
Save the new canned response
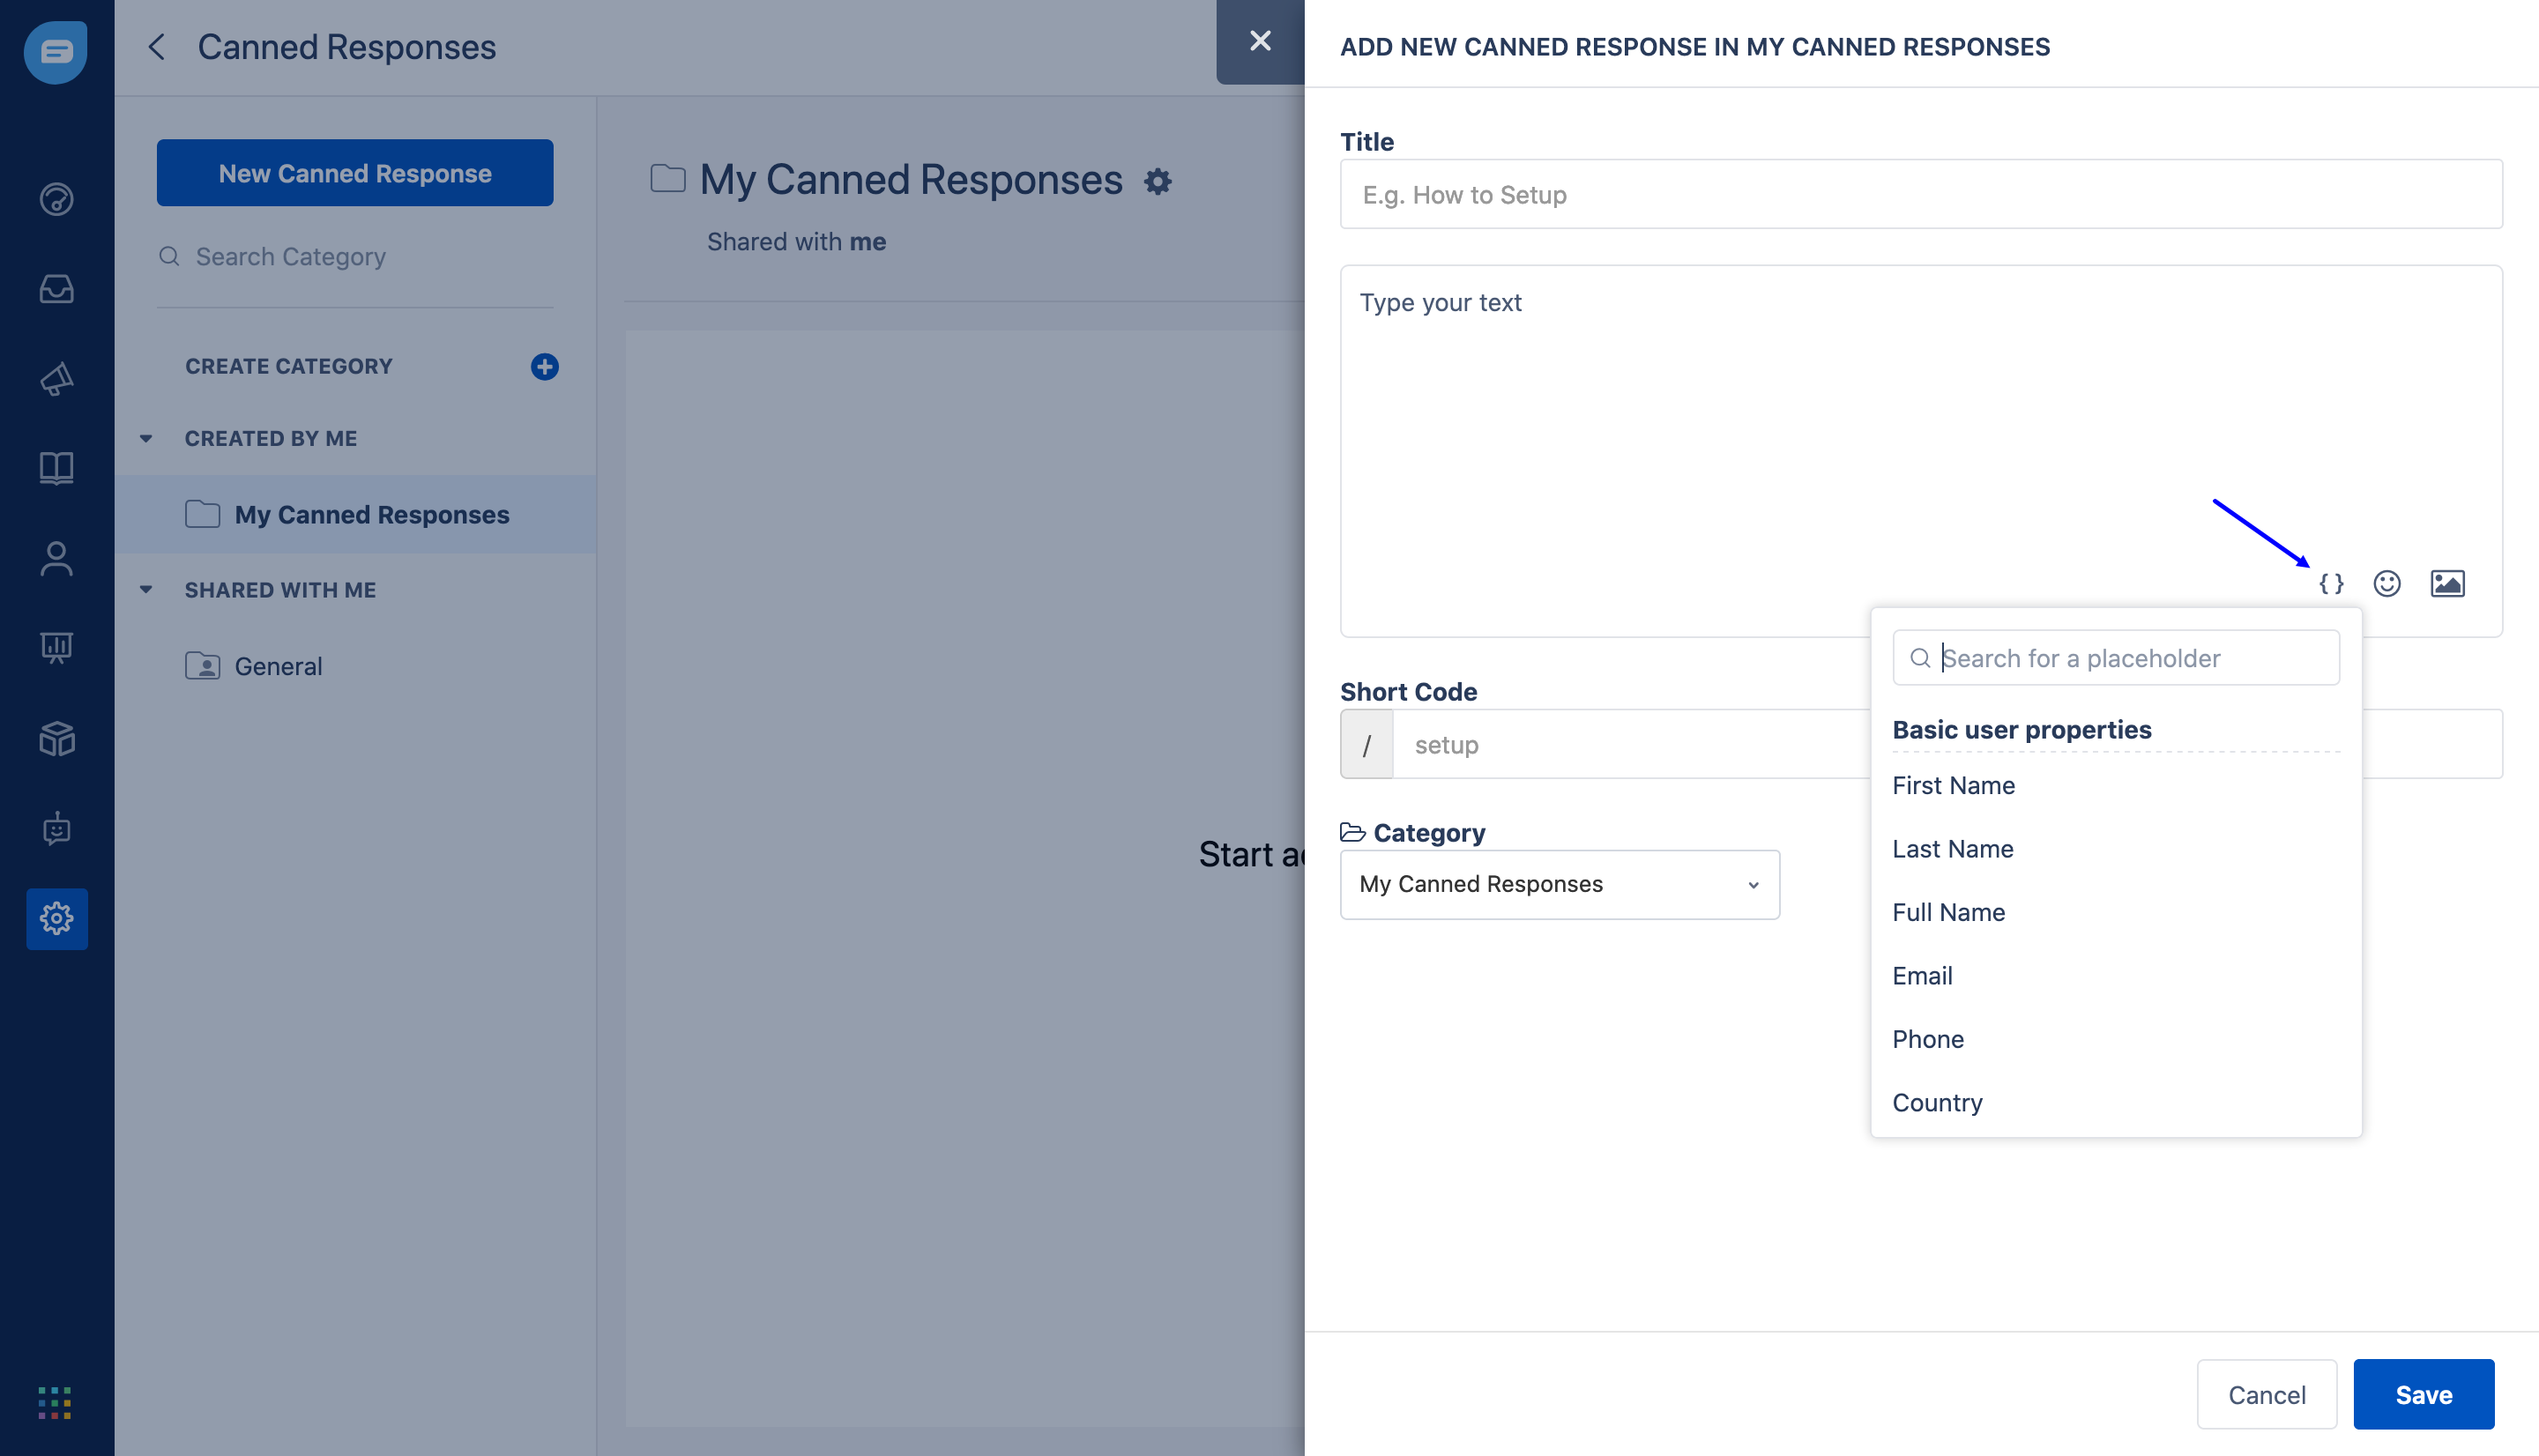[x=2423, y=1393]
